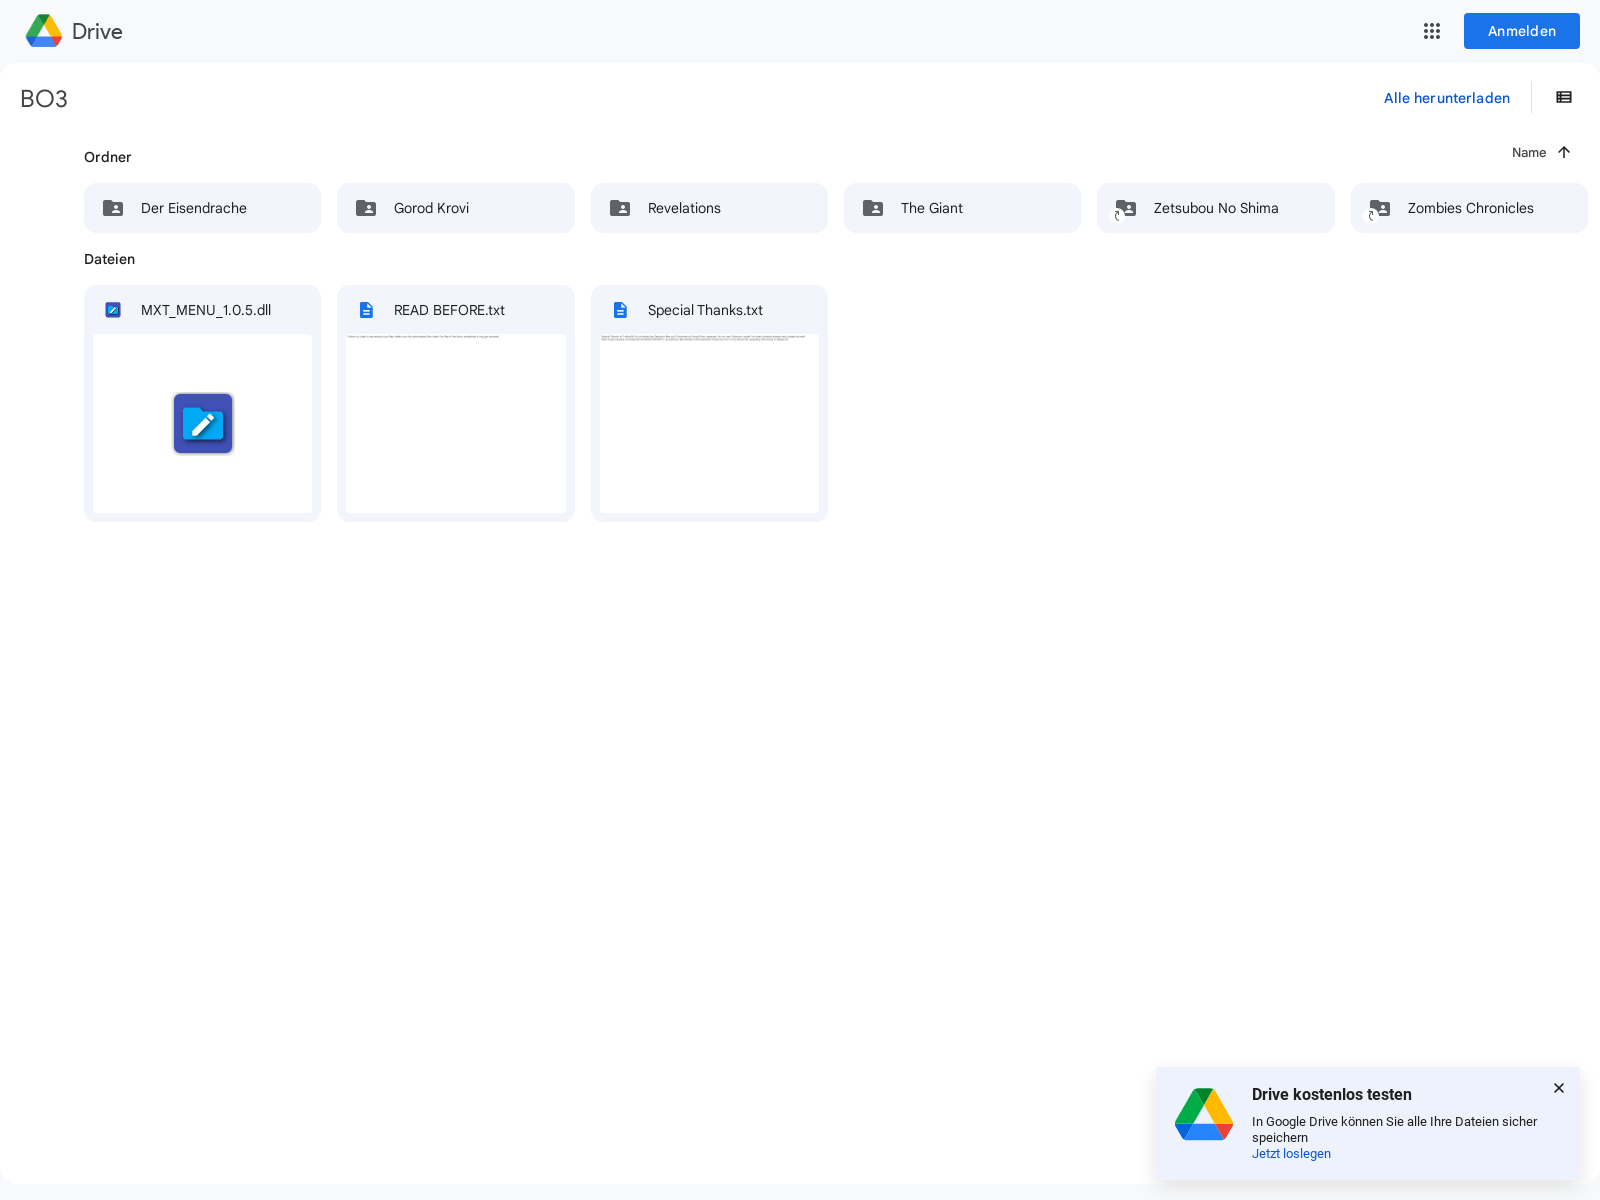Select the READ BEFORE.txt file name
Screen dimensions: 1600x1200
449,310
